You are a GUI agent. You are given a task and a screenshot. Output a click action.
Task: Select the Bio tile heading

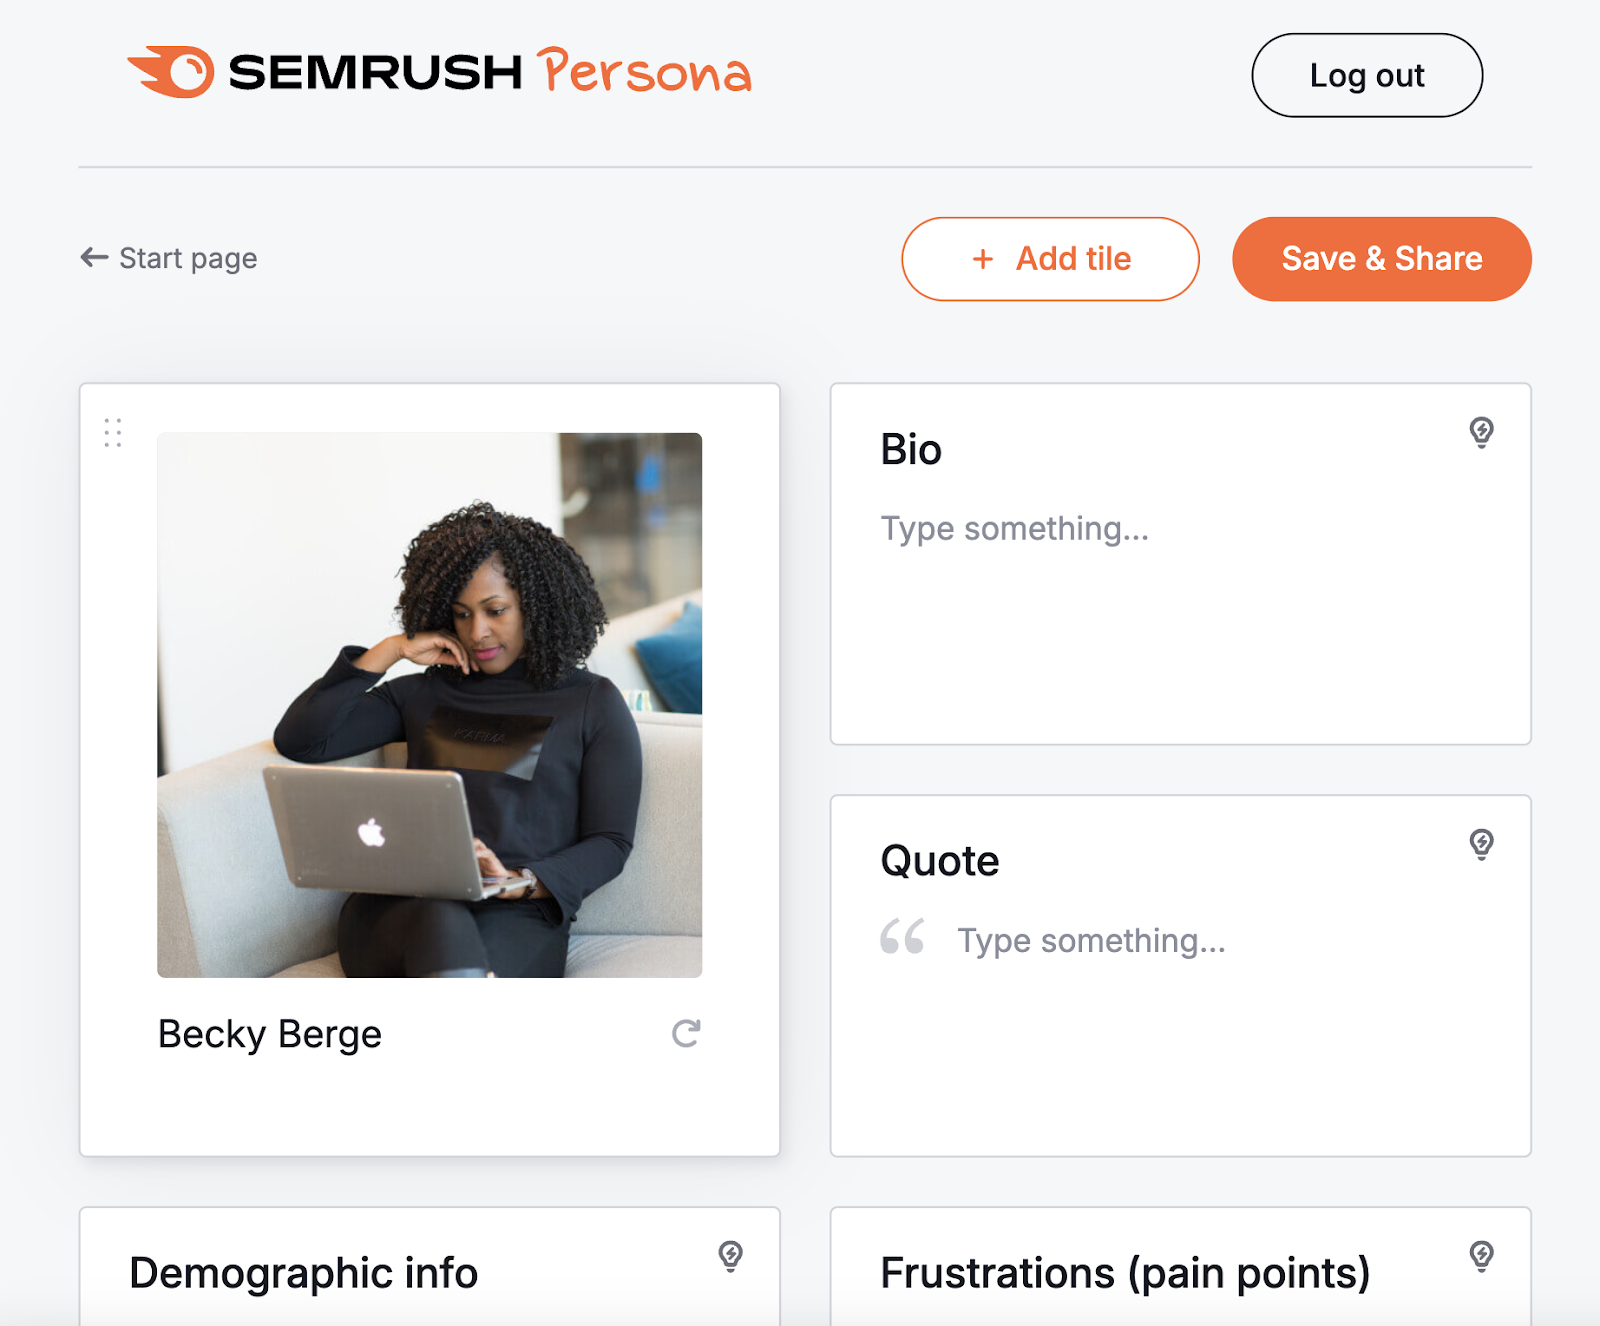tap(909, 449)
